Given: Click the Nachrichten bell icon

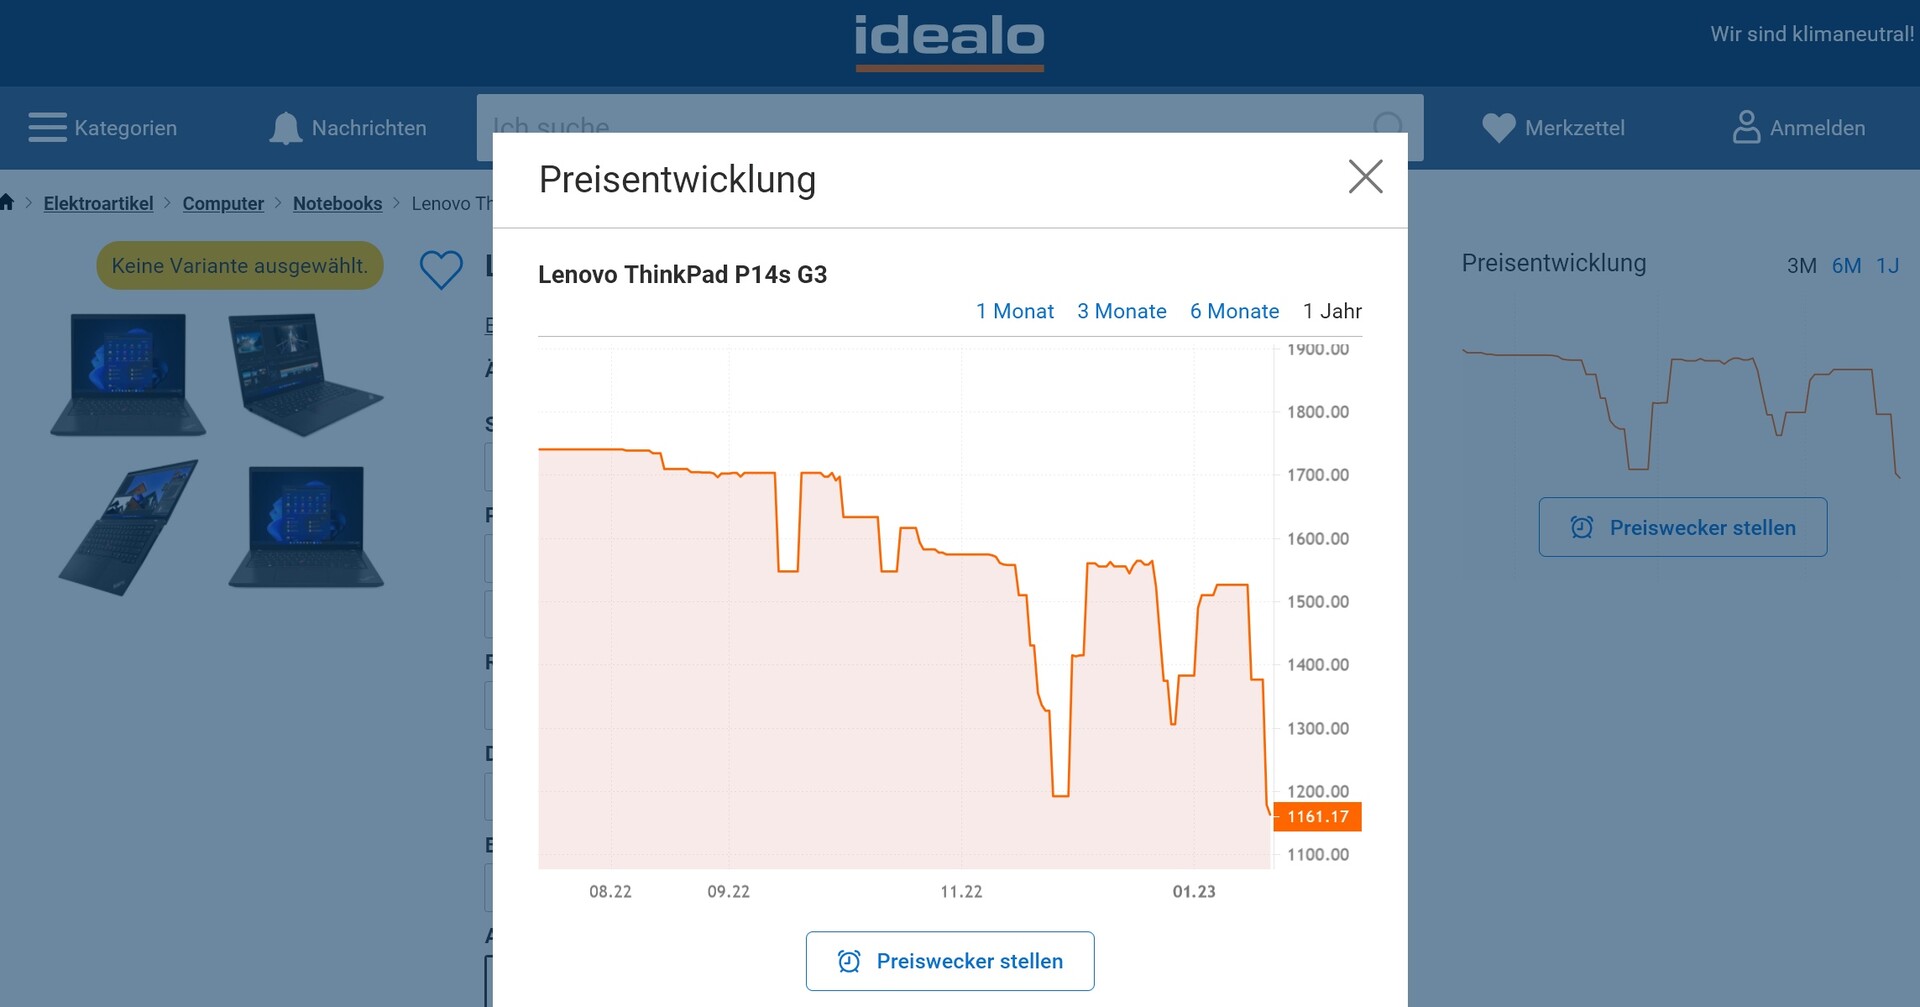Looking at the screenshot, I should pos(286,128).
